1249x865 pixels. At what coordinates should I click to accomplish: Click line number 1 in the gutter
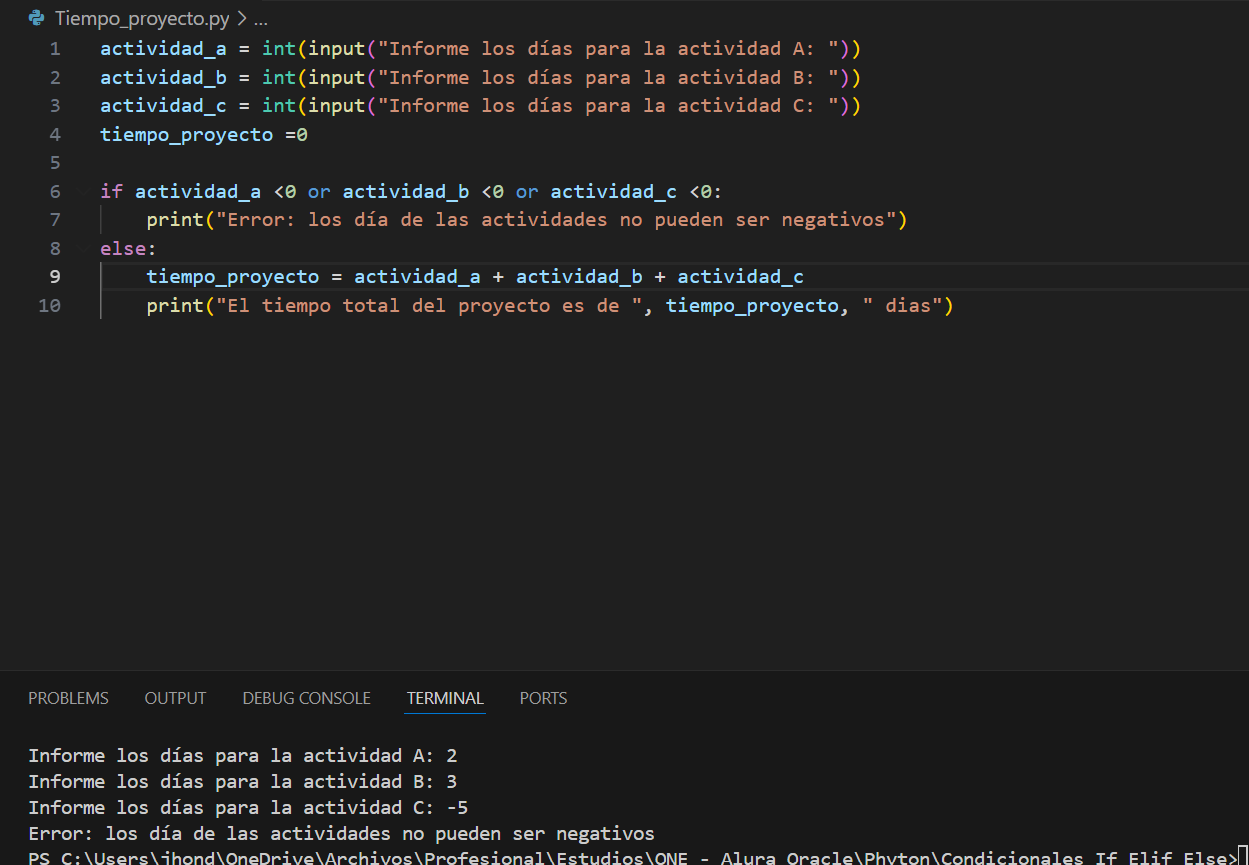click(x=54, y=49)
